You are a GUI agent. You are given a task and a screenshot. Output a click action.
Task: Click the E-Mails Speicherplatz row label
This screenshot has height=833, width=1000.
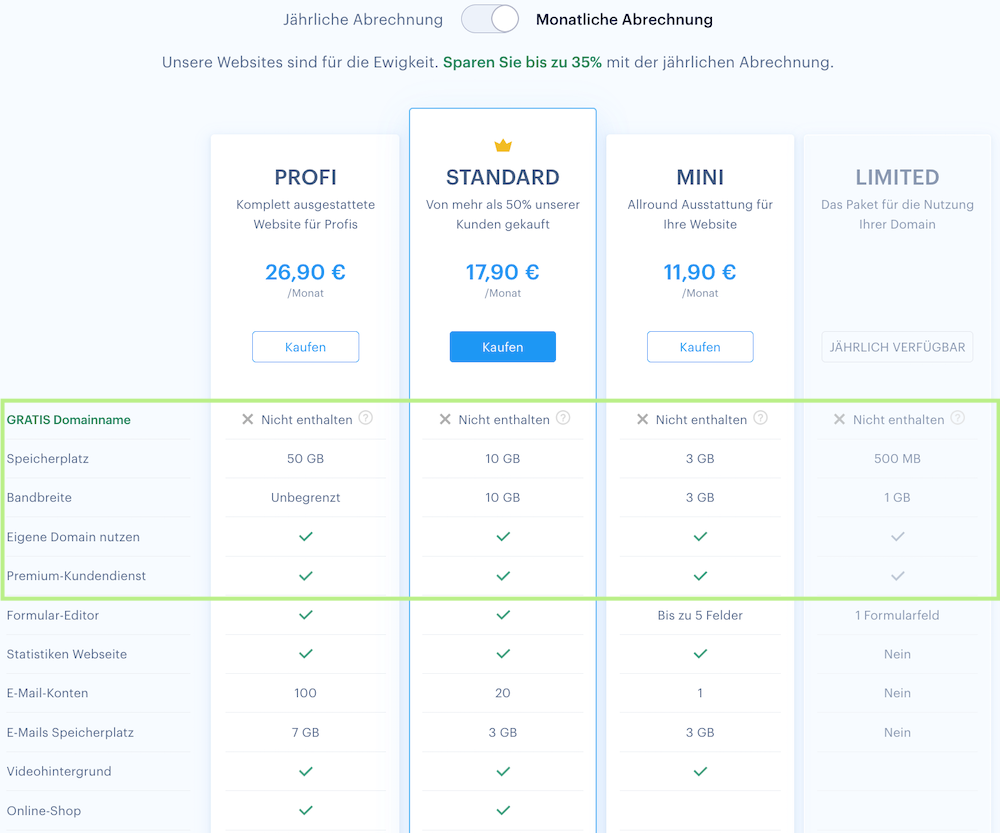[x=70, y=732]
